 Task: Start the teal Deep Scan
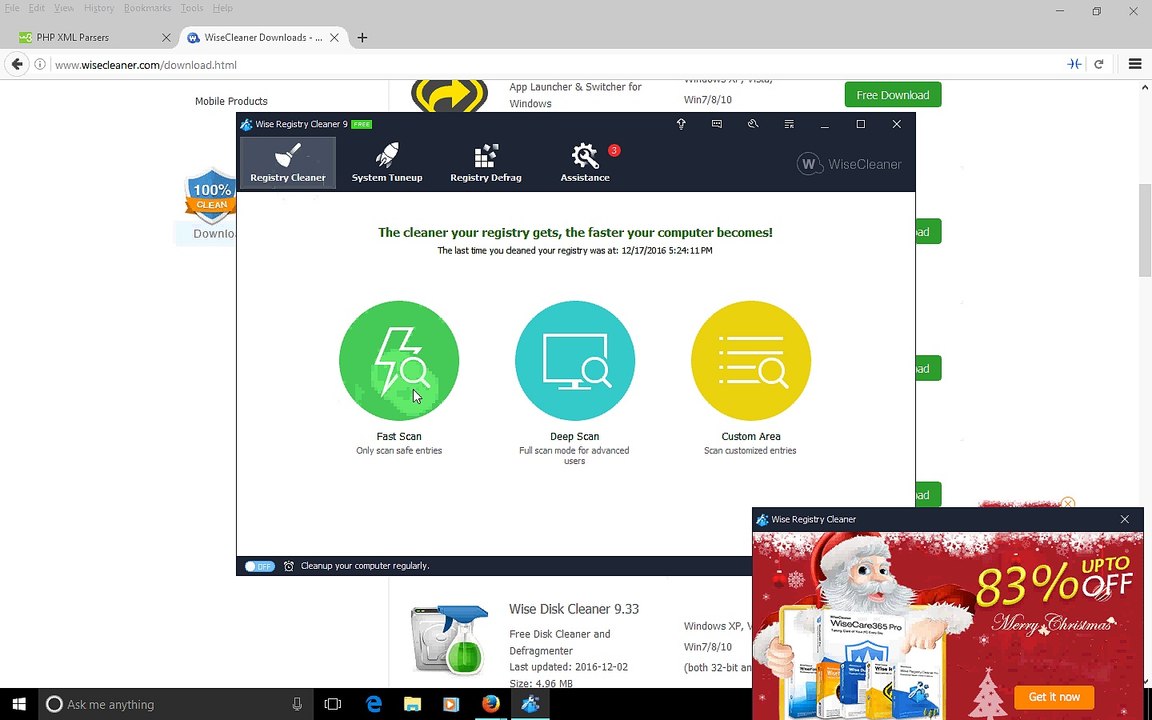coord(575,361)
